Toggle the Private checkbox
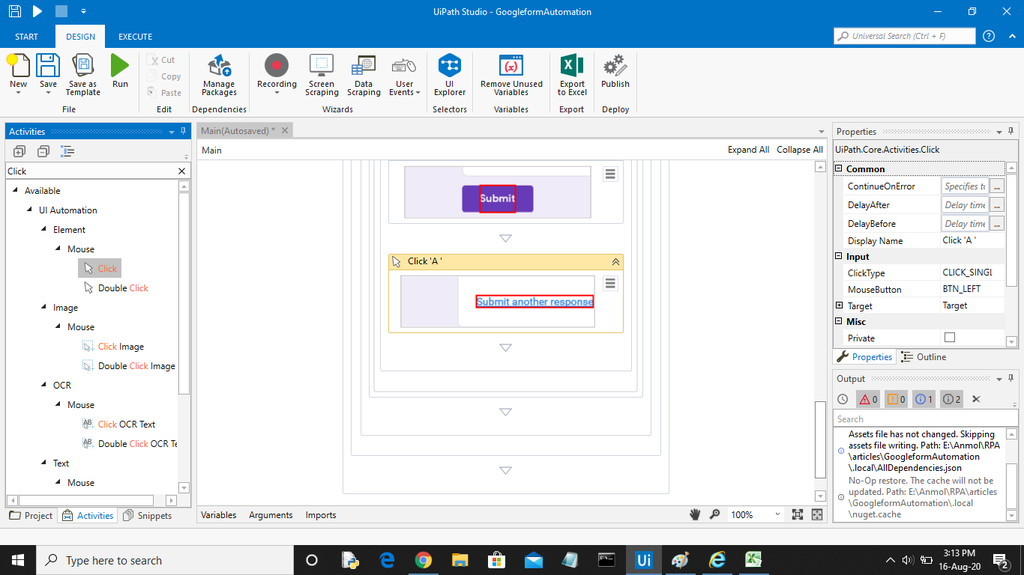Image resolution: width=1024 pixels, height=575 pixels. coord(950,338)
